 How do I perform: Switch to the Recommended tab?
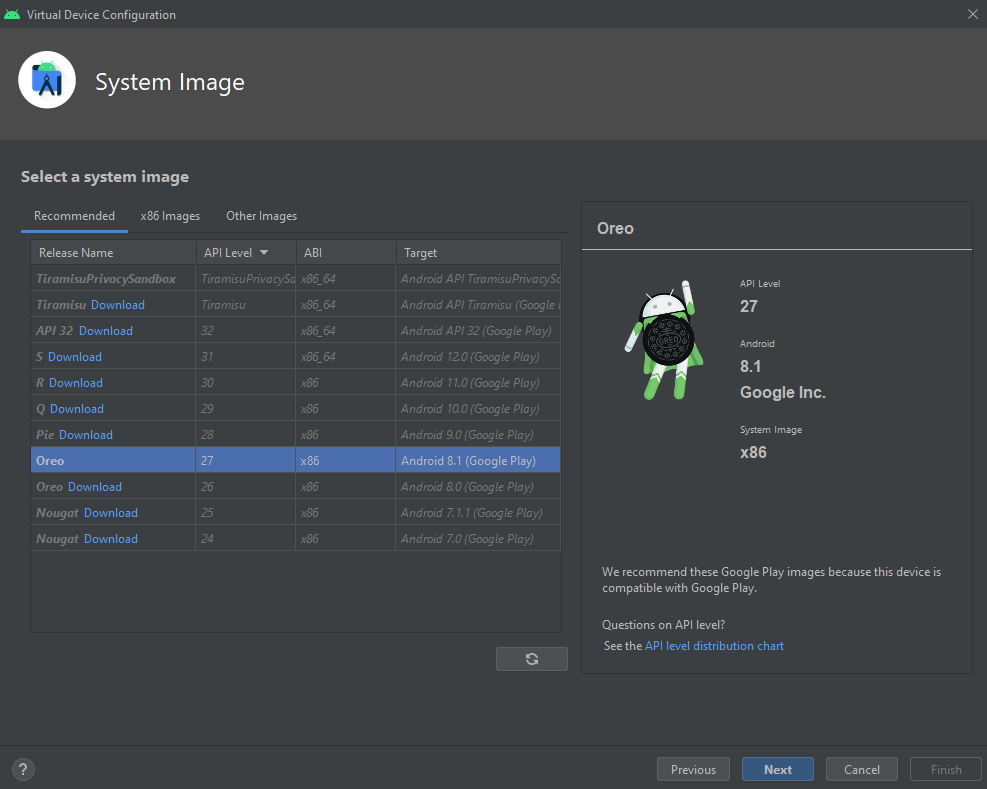coord(74,216)
